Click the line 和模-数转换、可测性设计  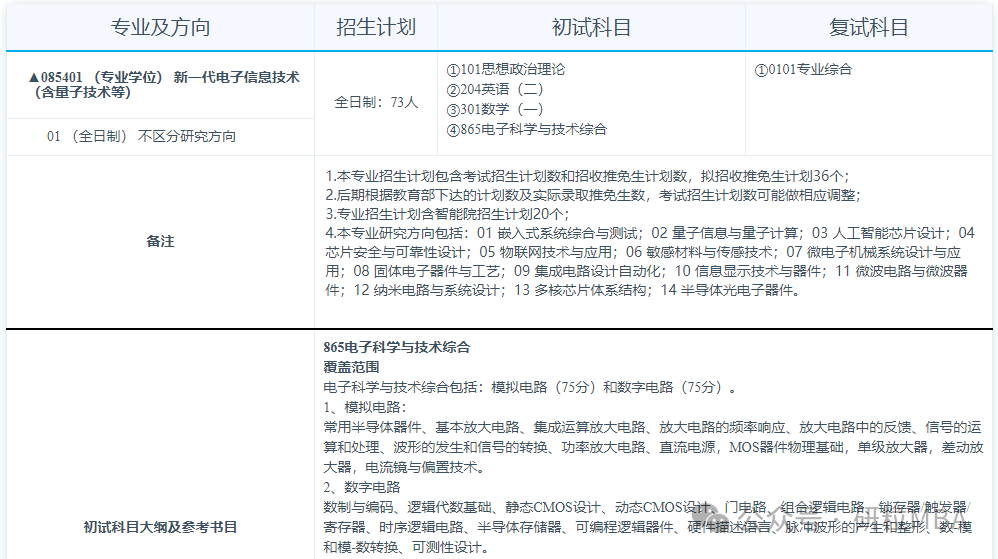click(x=407, y=548)
